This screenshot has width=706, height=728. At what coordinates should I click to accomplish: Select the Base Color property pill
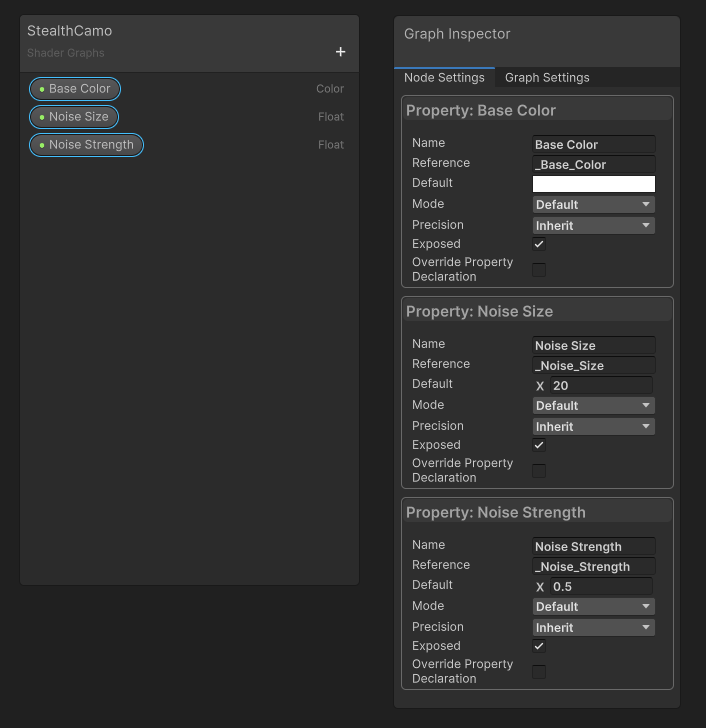pos(75,89)
